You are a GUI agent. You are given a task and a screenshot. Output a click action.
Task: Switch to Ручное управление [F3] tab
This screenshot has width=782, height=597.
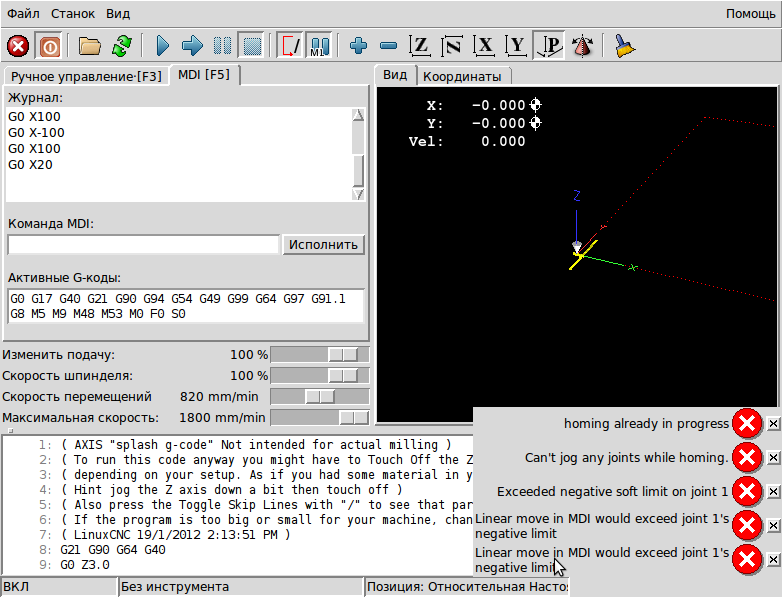[x=85, y=77]
